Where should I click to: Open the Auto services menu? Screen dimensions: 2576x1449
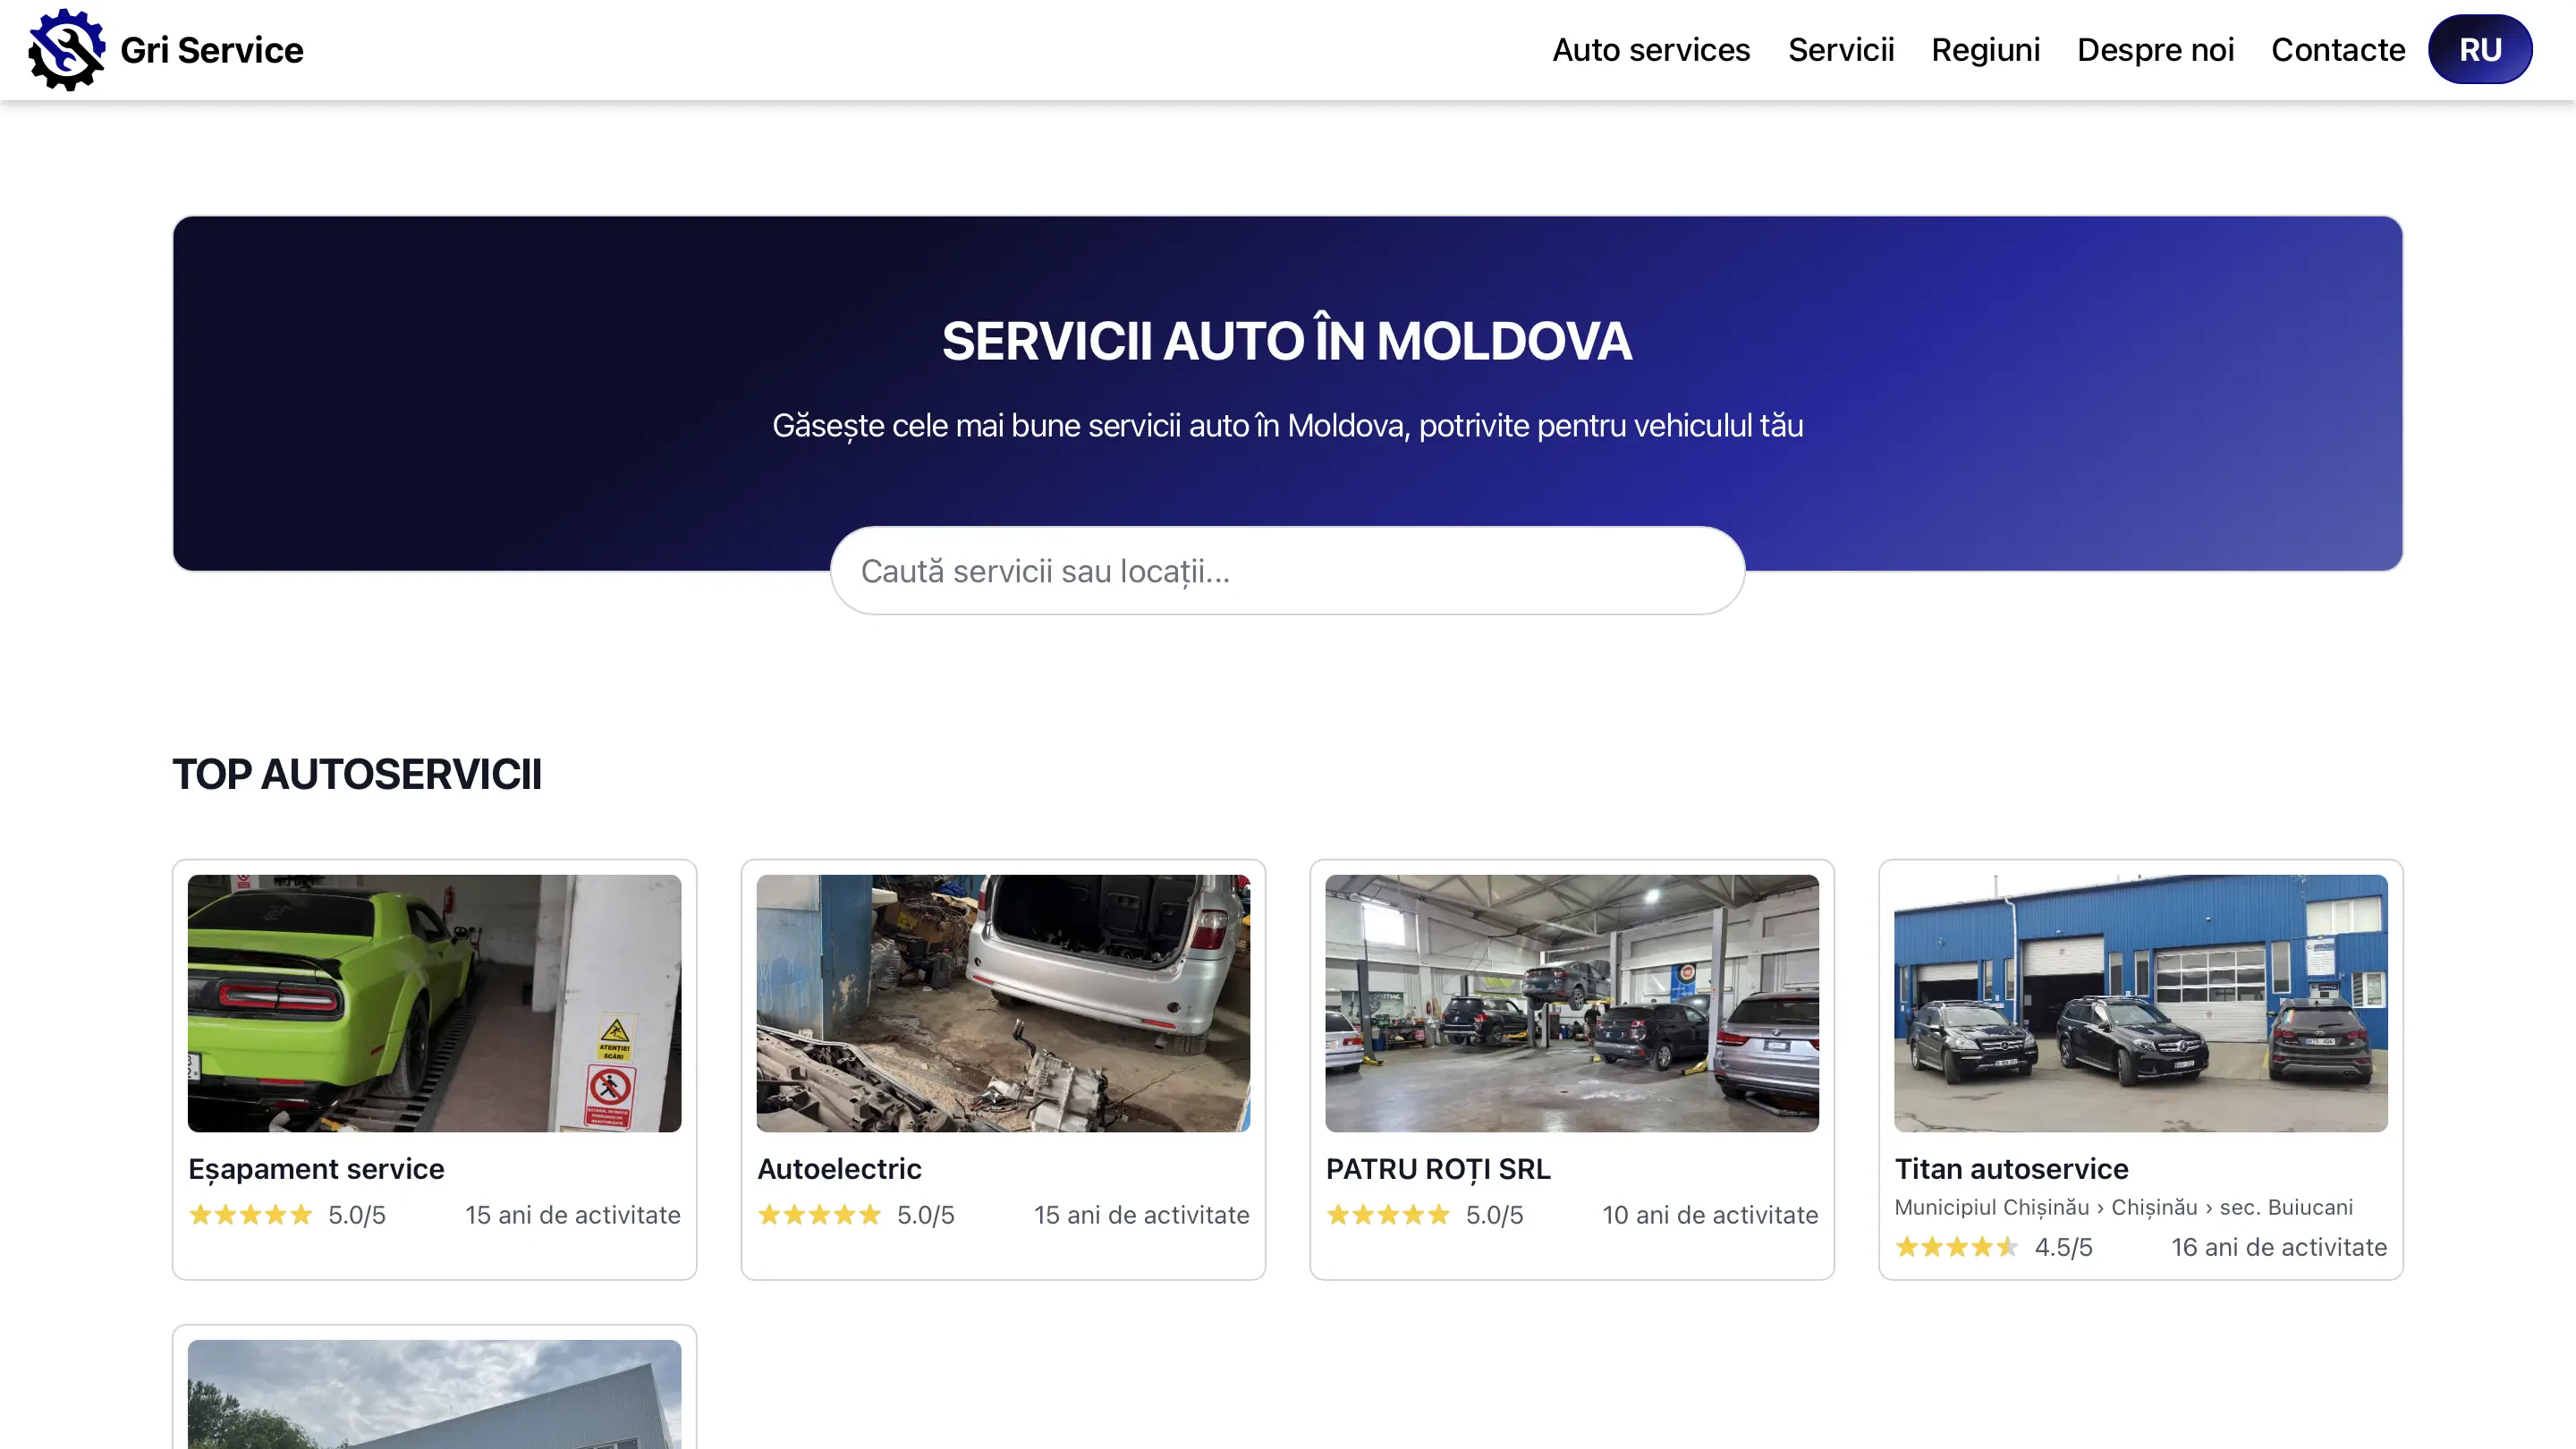point(1651,49)
